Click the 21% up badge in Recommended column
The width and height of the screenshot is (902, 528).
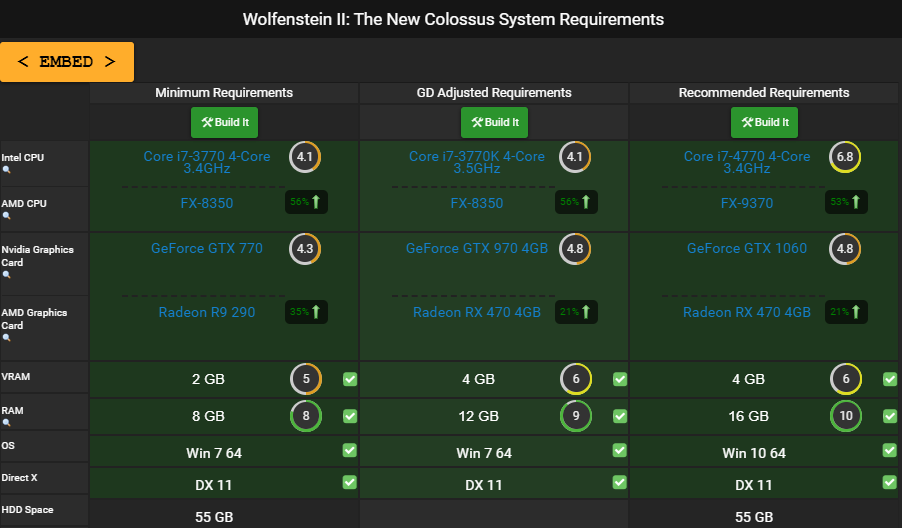point(846,312)
